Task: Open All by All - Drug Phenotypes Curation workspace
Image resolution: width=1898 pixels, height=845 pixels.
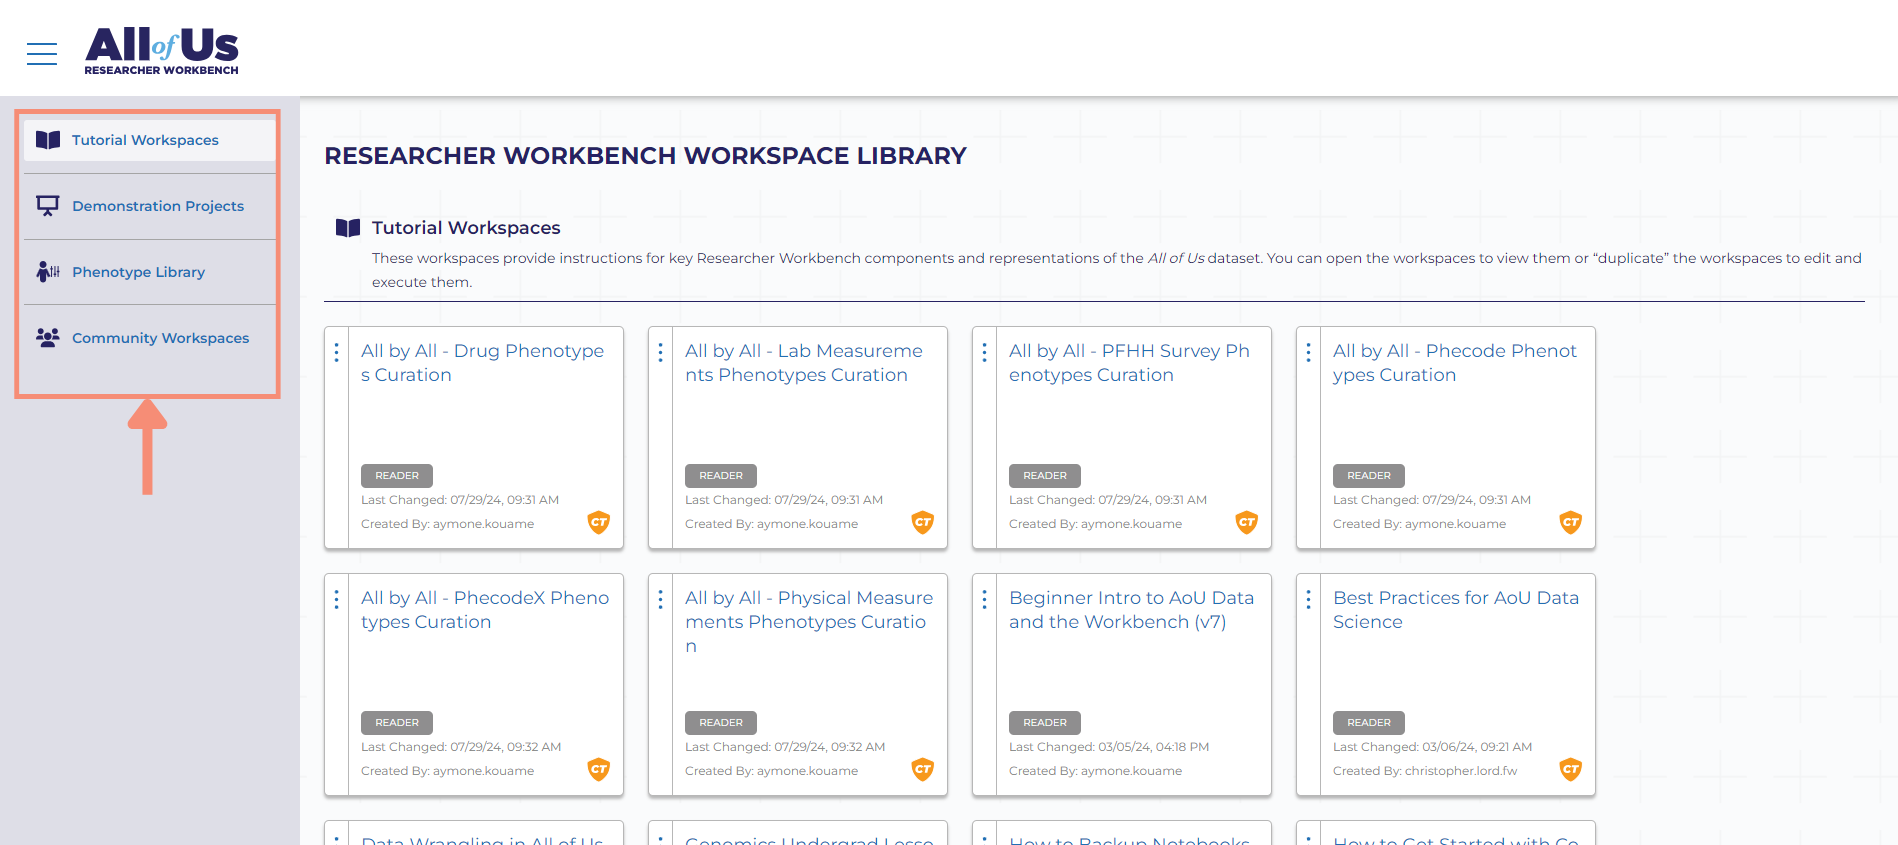Action: 482,363
